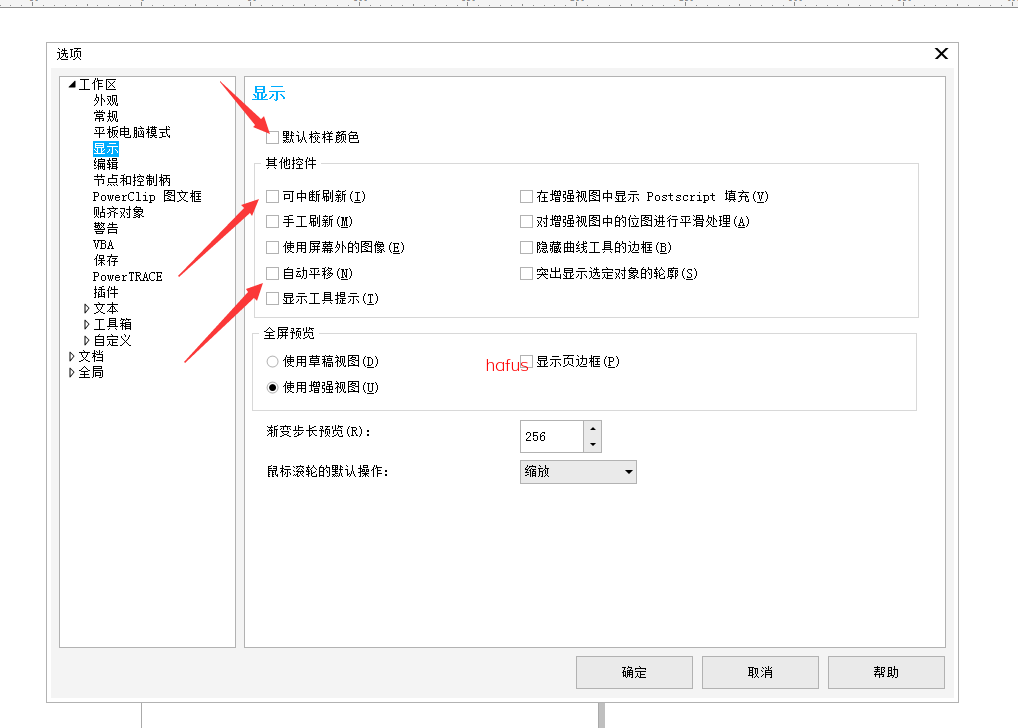Select the 自定义 tree label
This screenshot has height=728, width=1018.
coord(112,340)
